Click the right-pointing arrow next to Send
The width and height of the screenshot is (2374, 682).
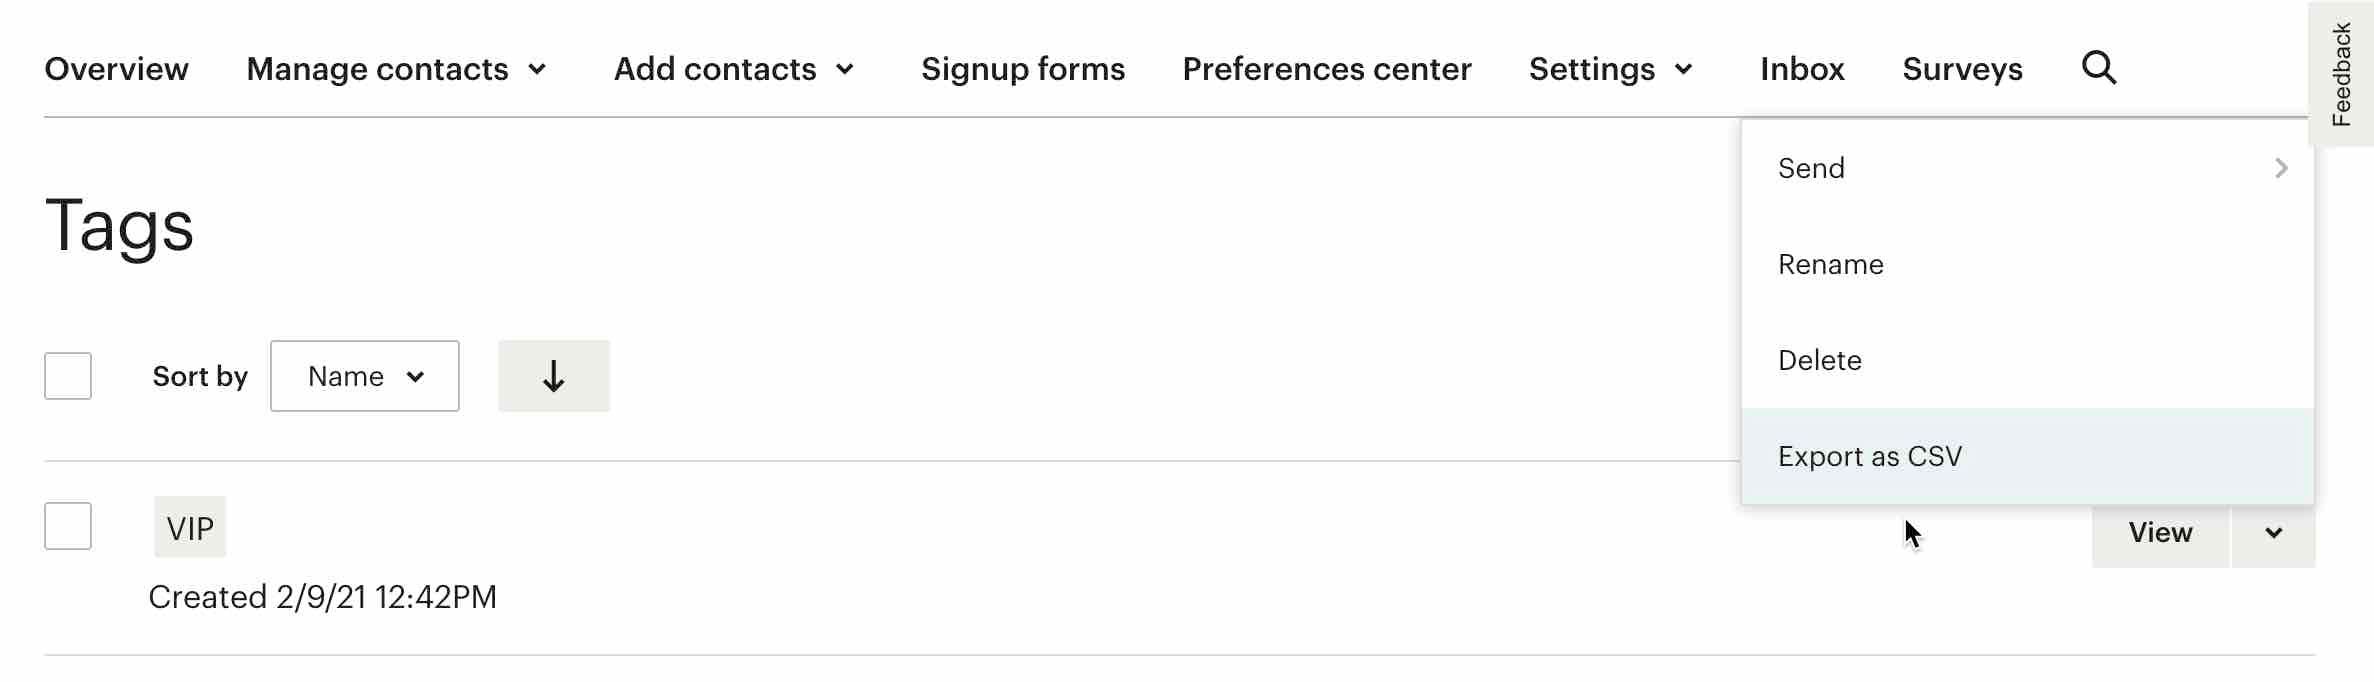click(x=2280, y=168)
